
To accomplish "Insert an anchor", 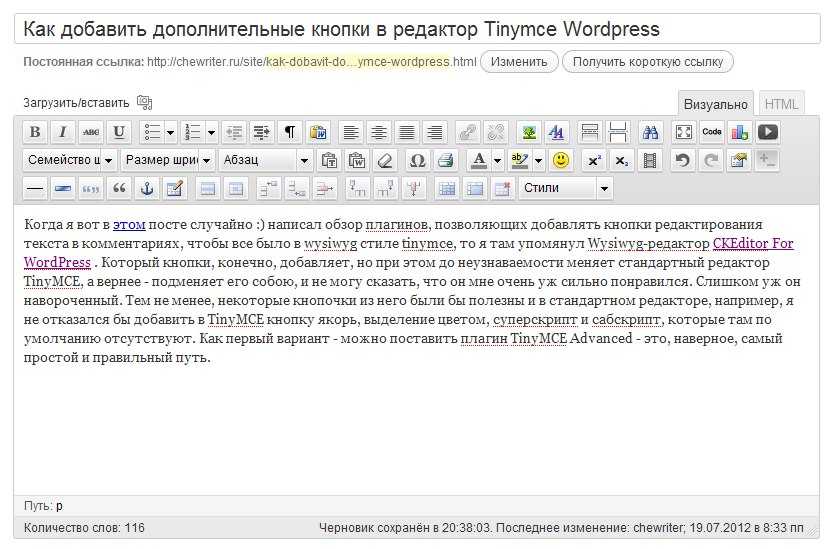I will point(147,188).
